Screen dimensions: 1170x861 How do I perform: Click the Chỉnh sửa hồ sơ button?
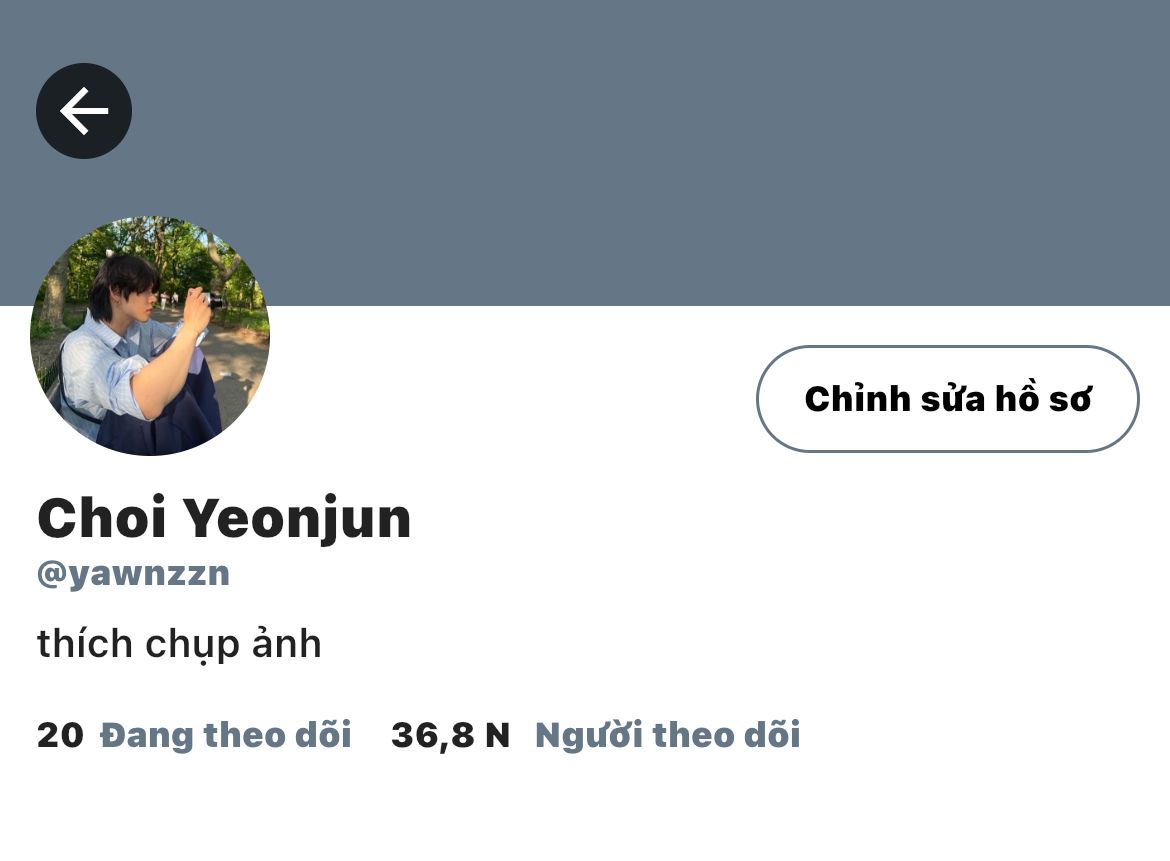[948, 398]
